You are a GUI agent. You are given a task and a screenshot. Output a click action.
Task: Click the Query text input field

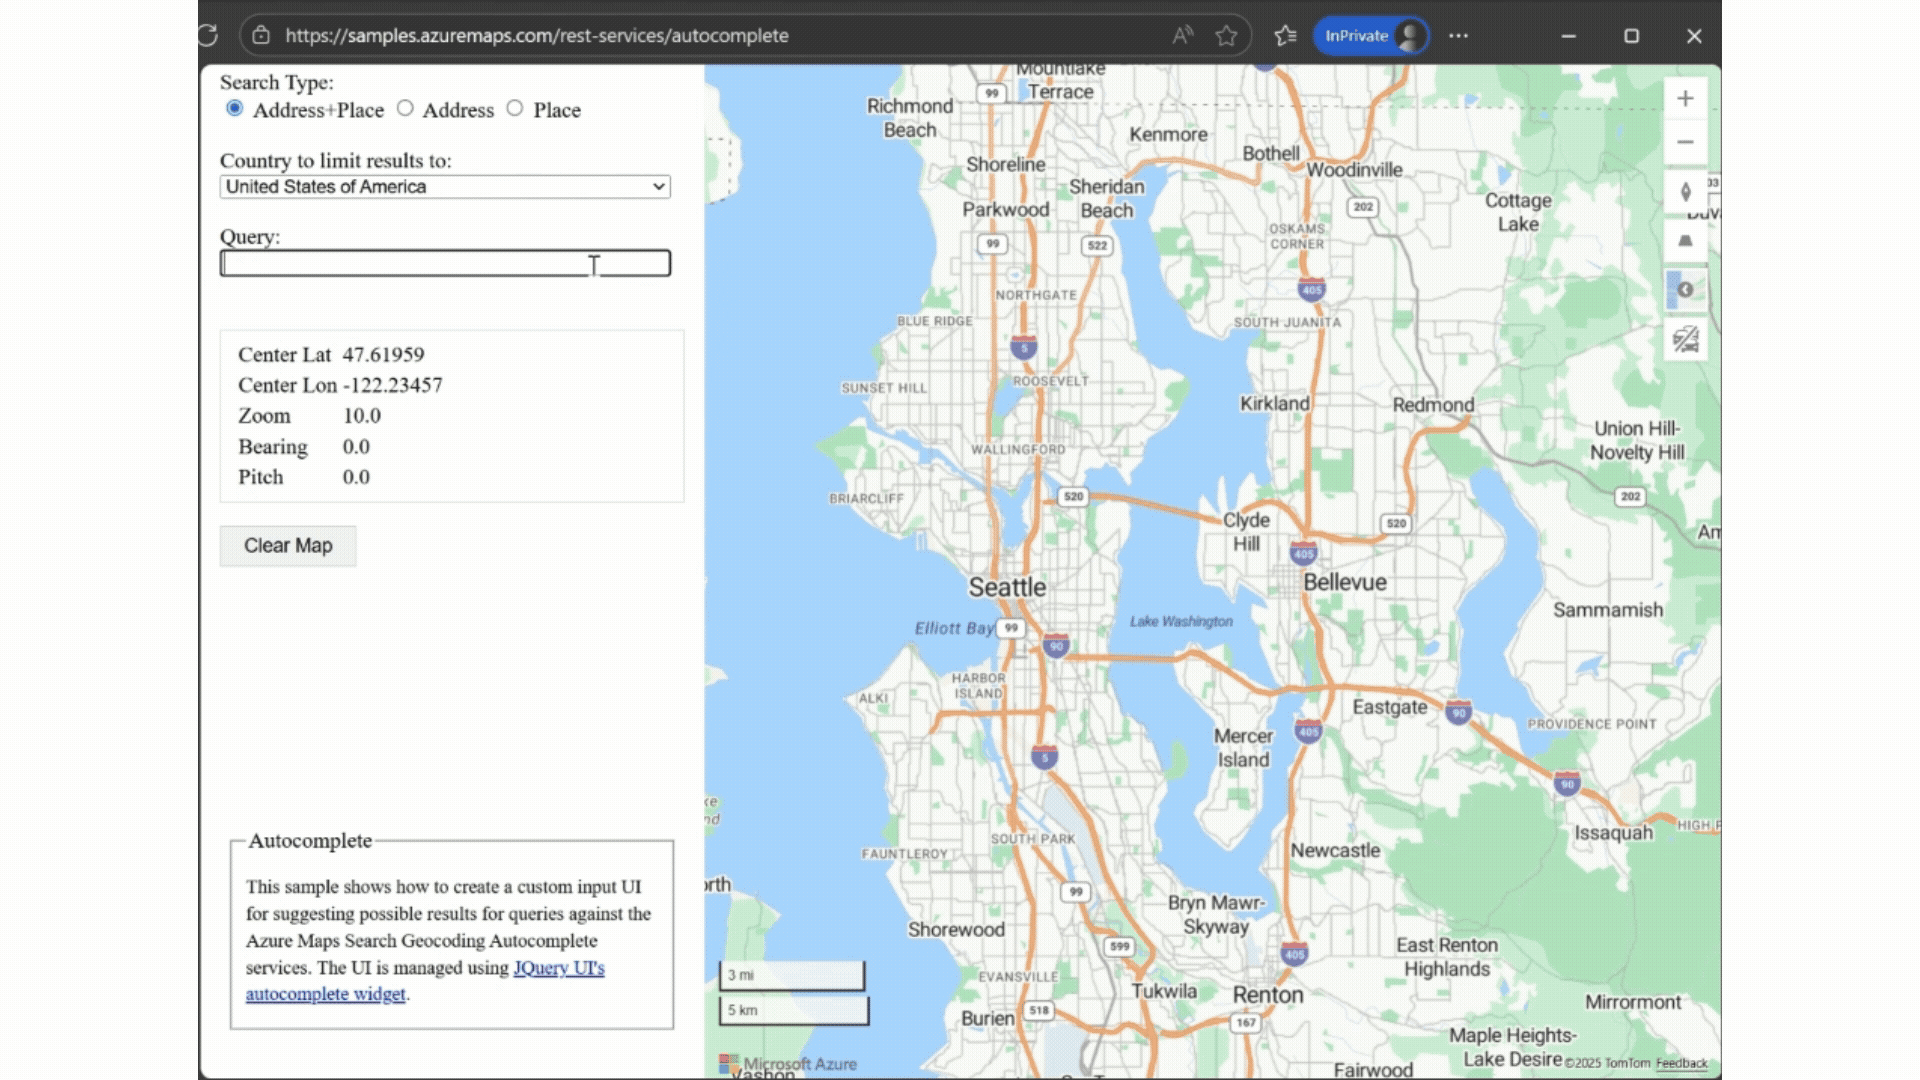point(445,264)
